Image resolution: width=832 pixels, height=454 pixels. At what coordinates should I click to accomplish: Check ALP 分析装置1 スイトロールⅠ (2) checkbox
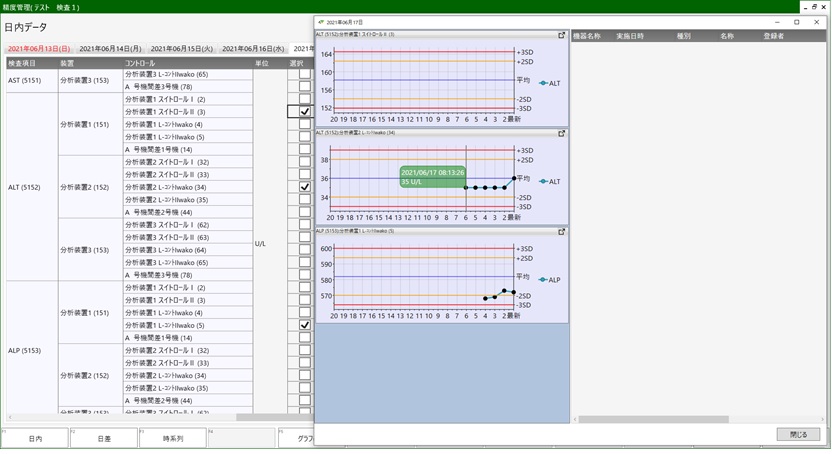305,287
